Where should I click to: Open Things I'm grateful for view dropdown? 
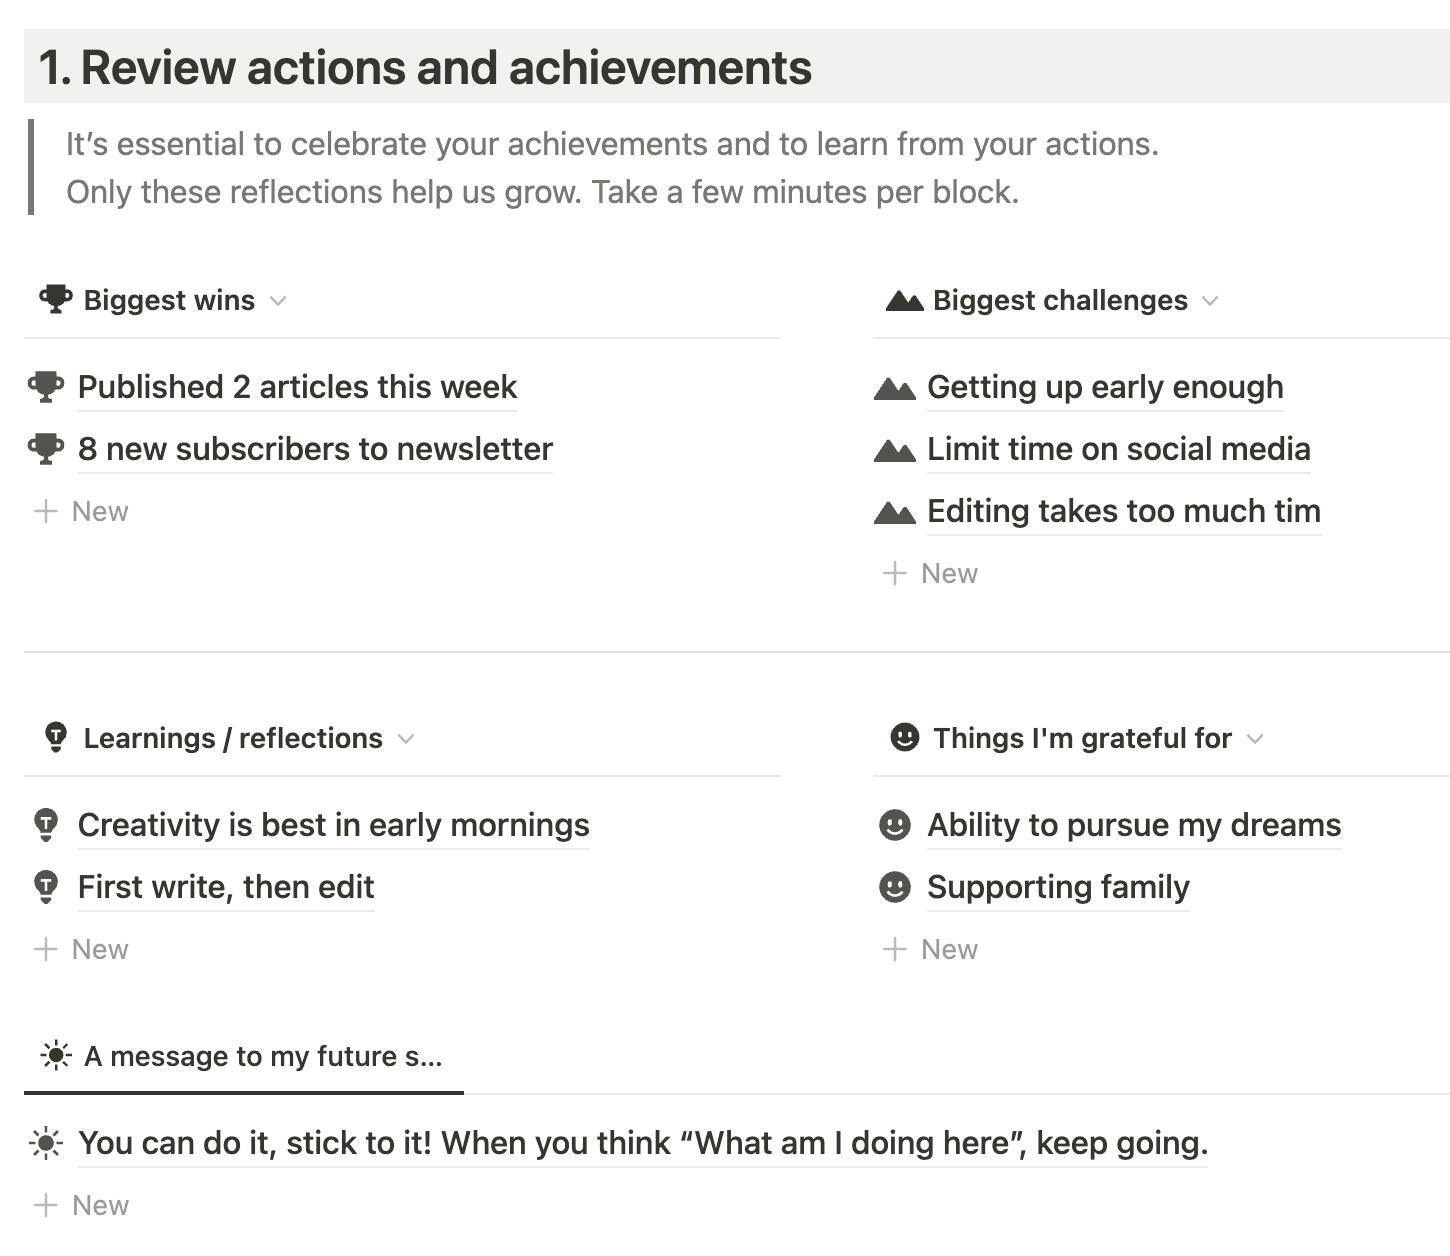pyautogui.click(x=1255, y=739)
